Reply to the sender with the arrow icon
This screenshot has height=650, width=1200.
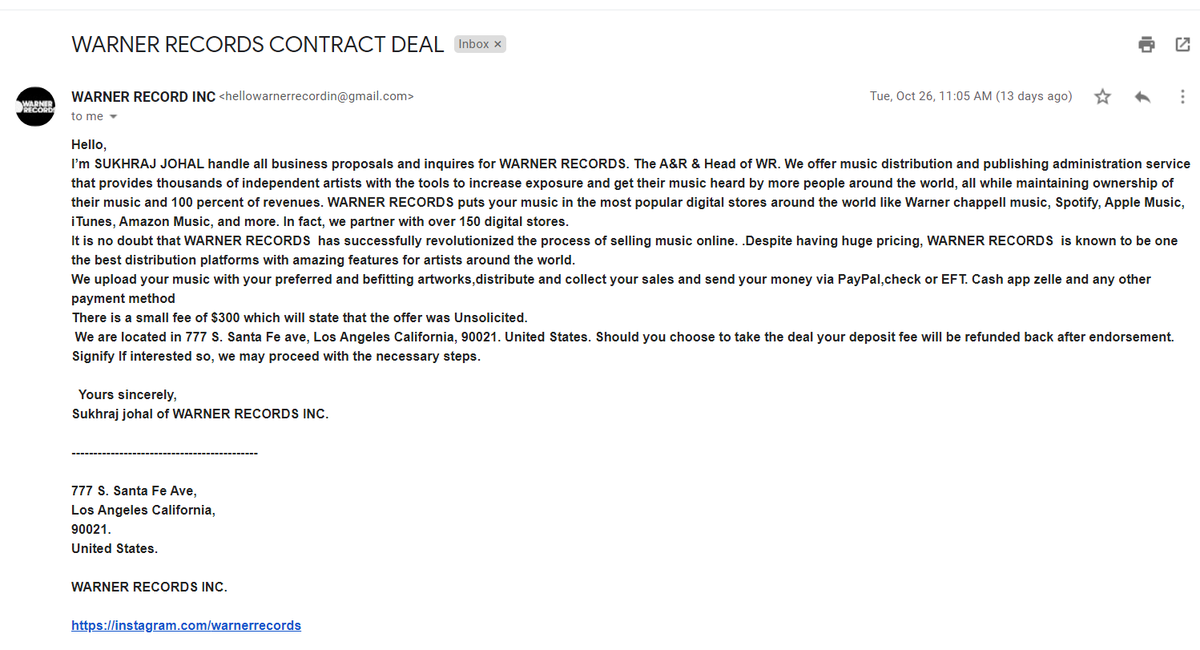pyautogui.click(x=1142, y=97)
